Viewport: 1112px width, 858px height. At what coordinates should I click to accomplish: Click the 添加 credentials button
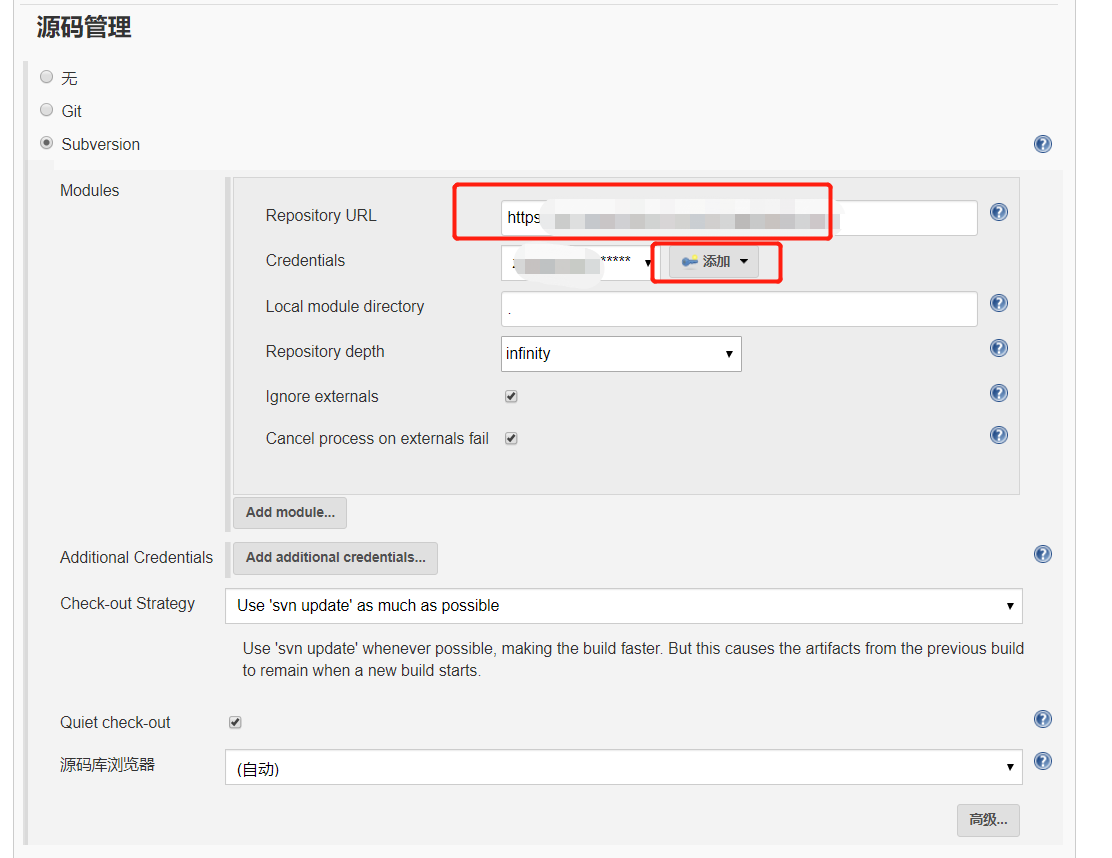click(713, 262)
